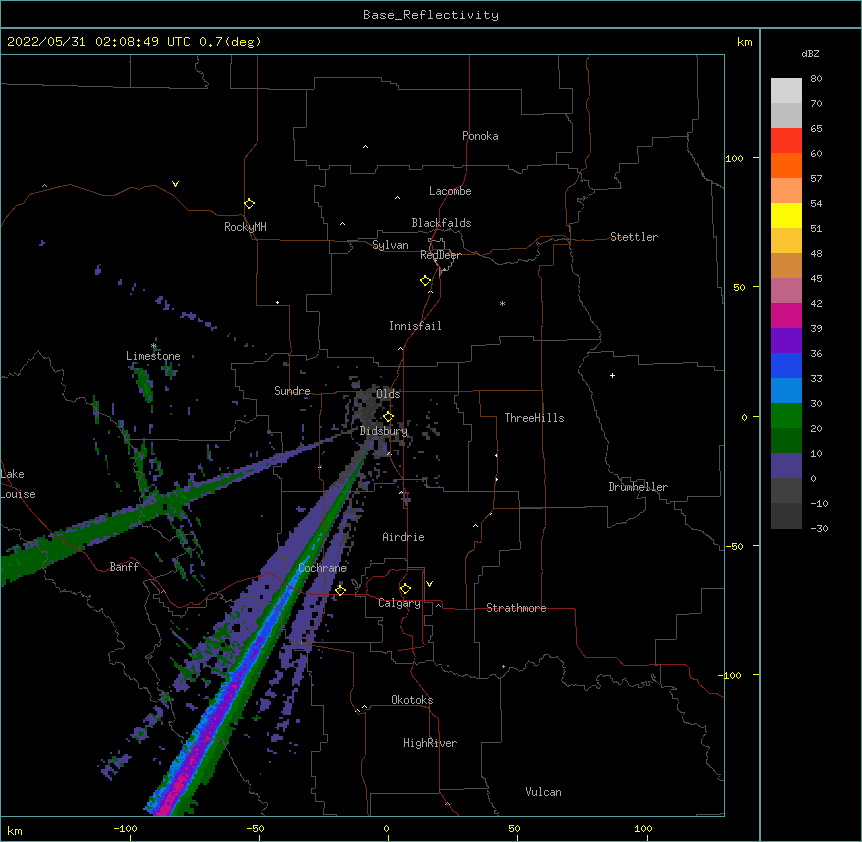Click the Olds town label
The width and height of the screenshot is (862, 842).
point(388,394)
